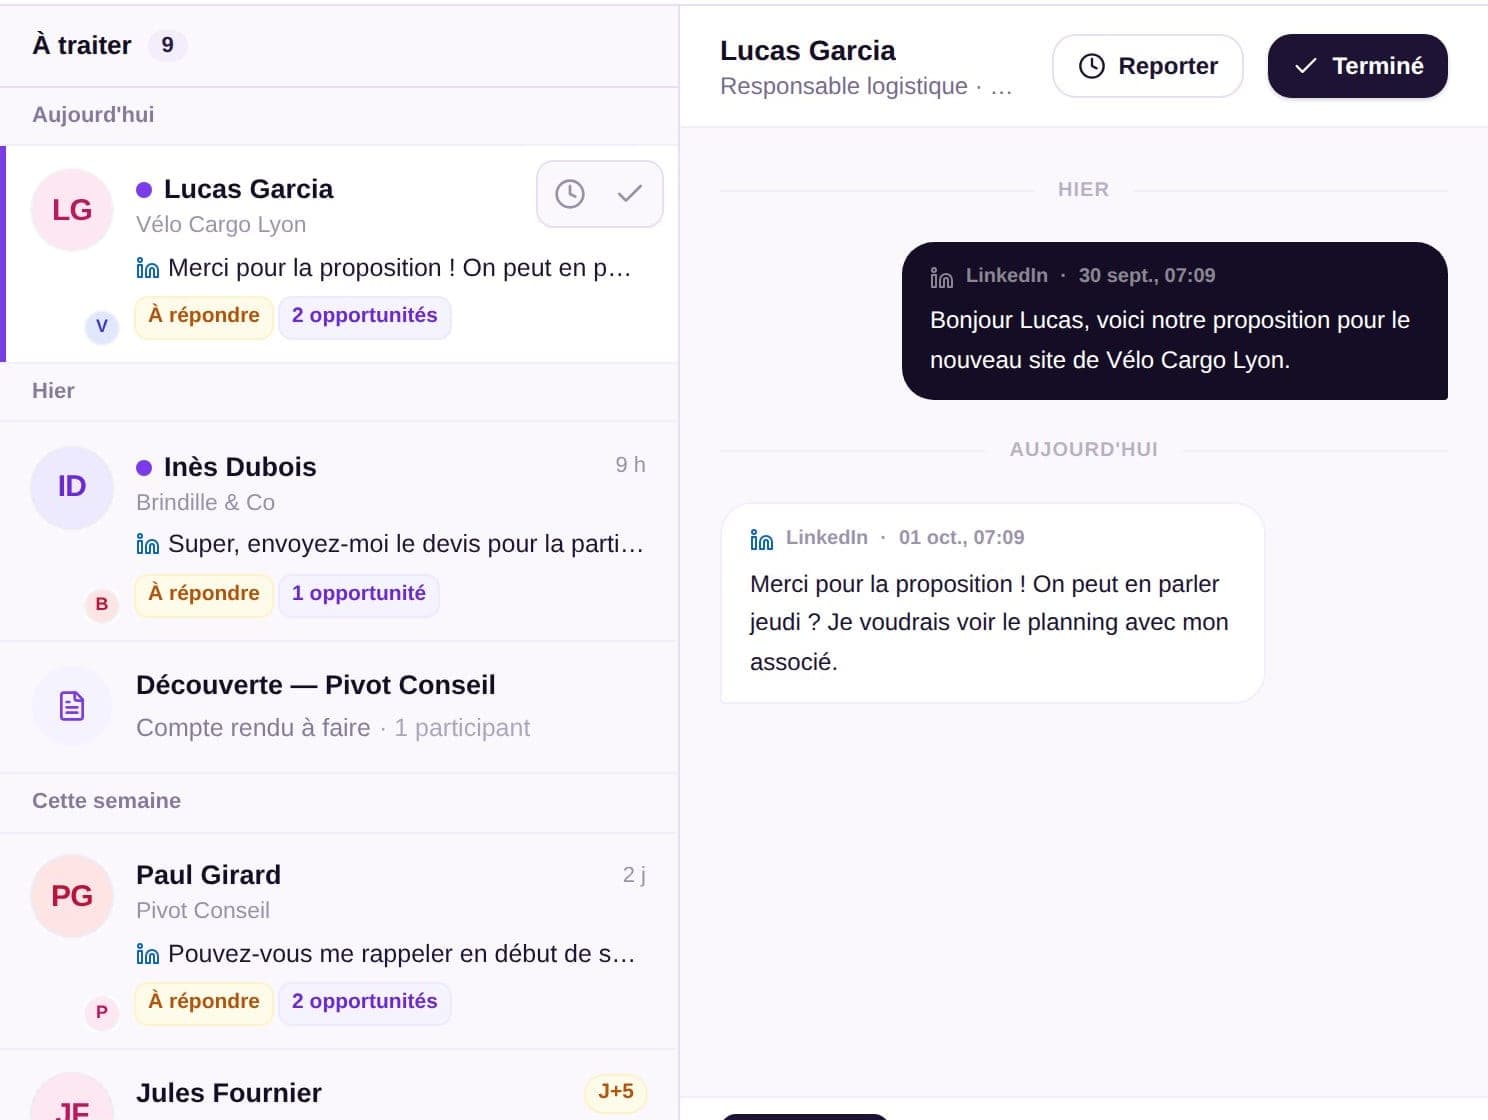This screenshot has width=1488, height=1120.
Task: Click the Lucas Garcia name in the conversation header
Action: point(808,51)
